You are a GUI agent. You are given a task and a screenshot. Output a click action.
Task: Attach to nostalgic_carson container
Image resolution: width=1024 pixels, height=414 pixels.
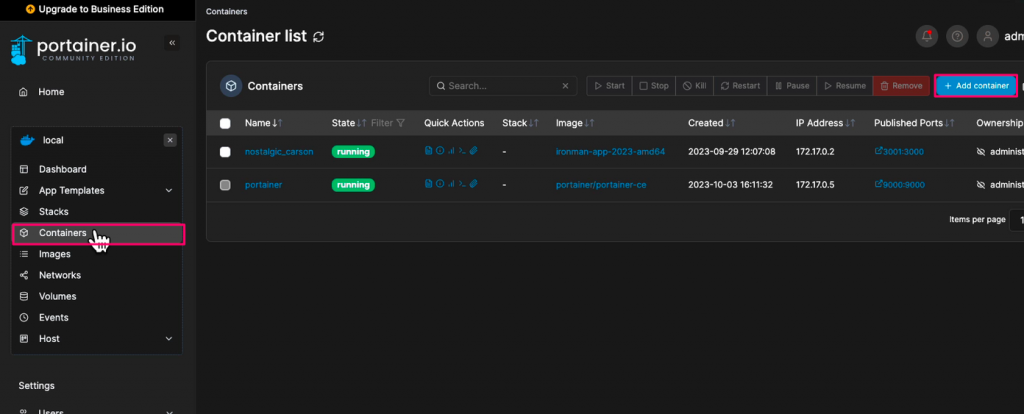pyautogui.click(x=473, y=150)
